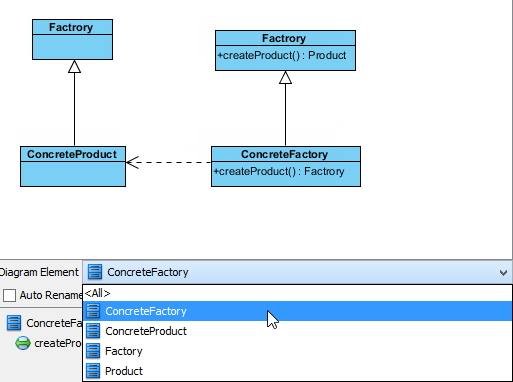Select ConcreteFactory class icon in dropdown list
513x382 pixels.
pos(93,311)
